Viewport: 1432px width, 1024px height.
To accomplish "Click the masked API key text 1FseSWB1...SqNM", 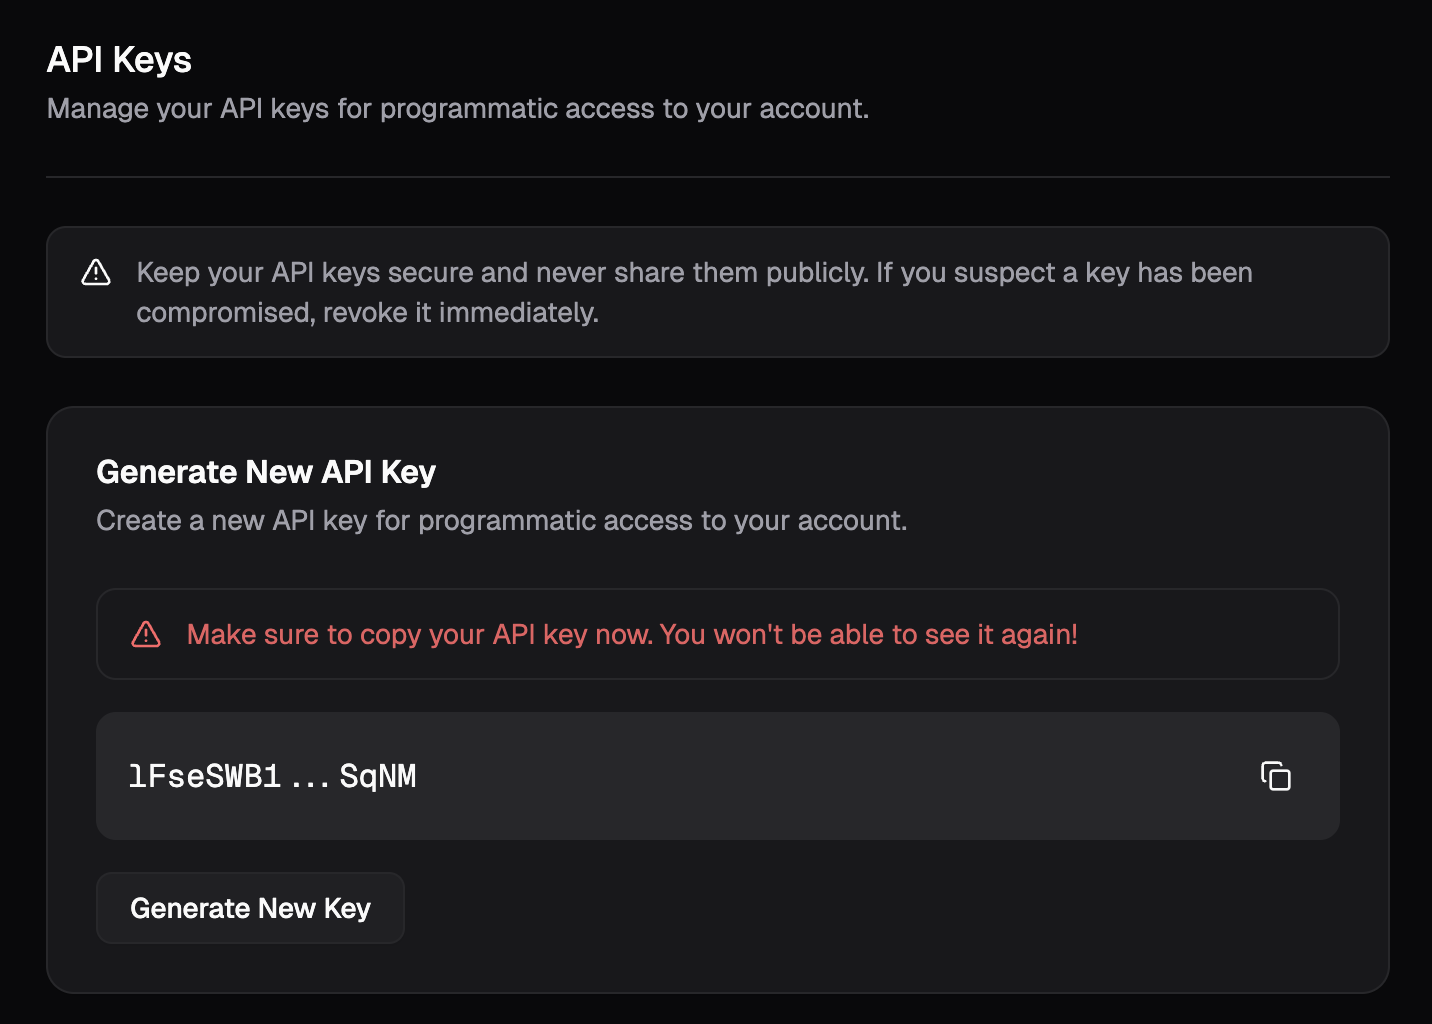I will (x=272, y=776).
